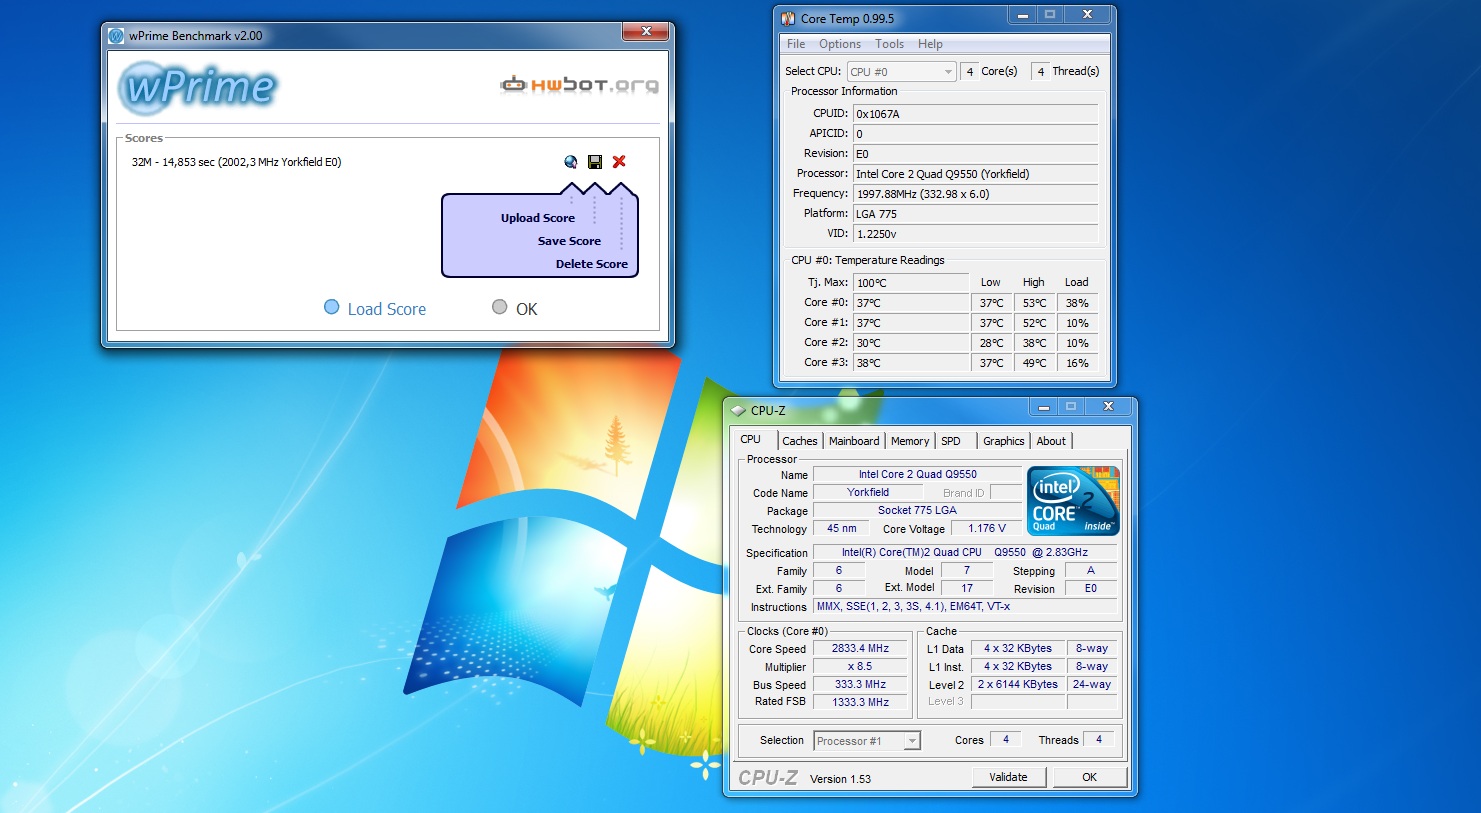Click the Core Voltage 1.176 V value
The height and width of the screenshot is (813, 1481).
click(x=987, y=528)
